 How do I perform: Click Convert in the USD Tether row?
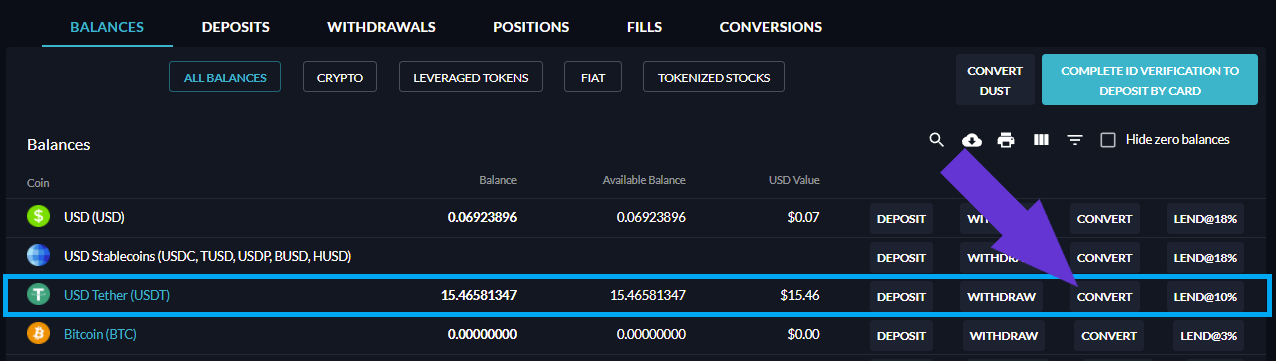1105,297
